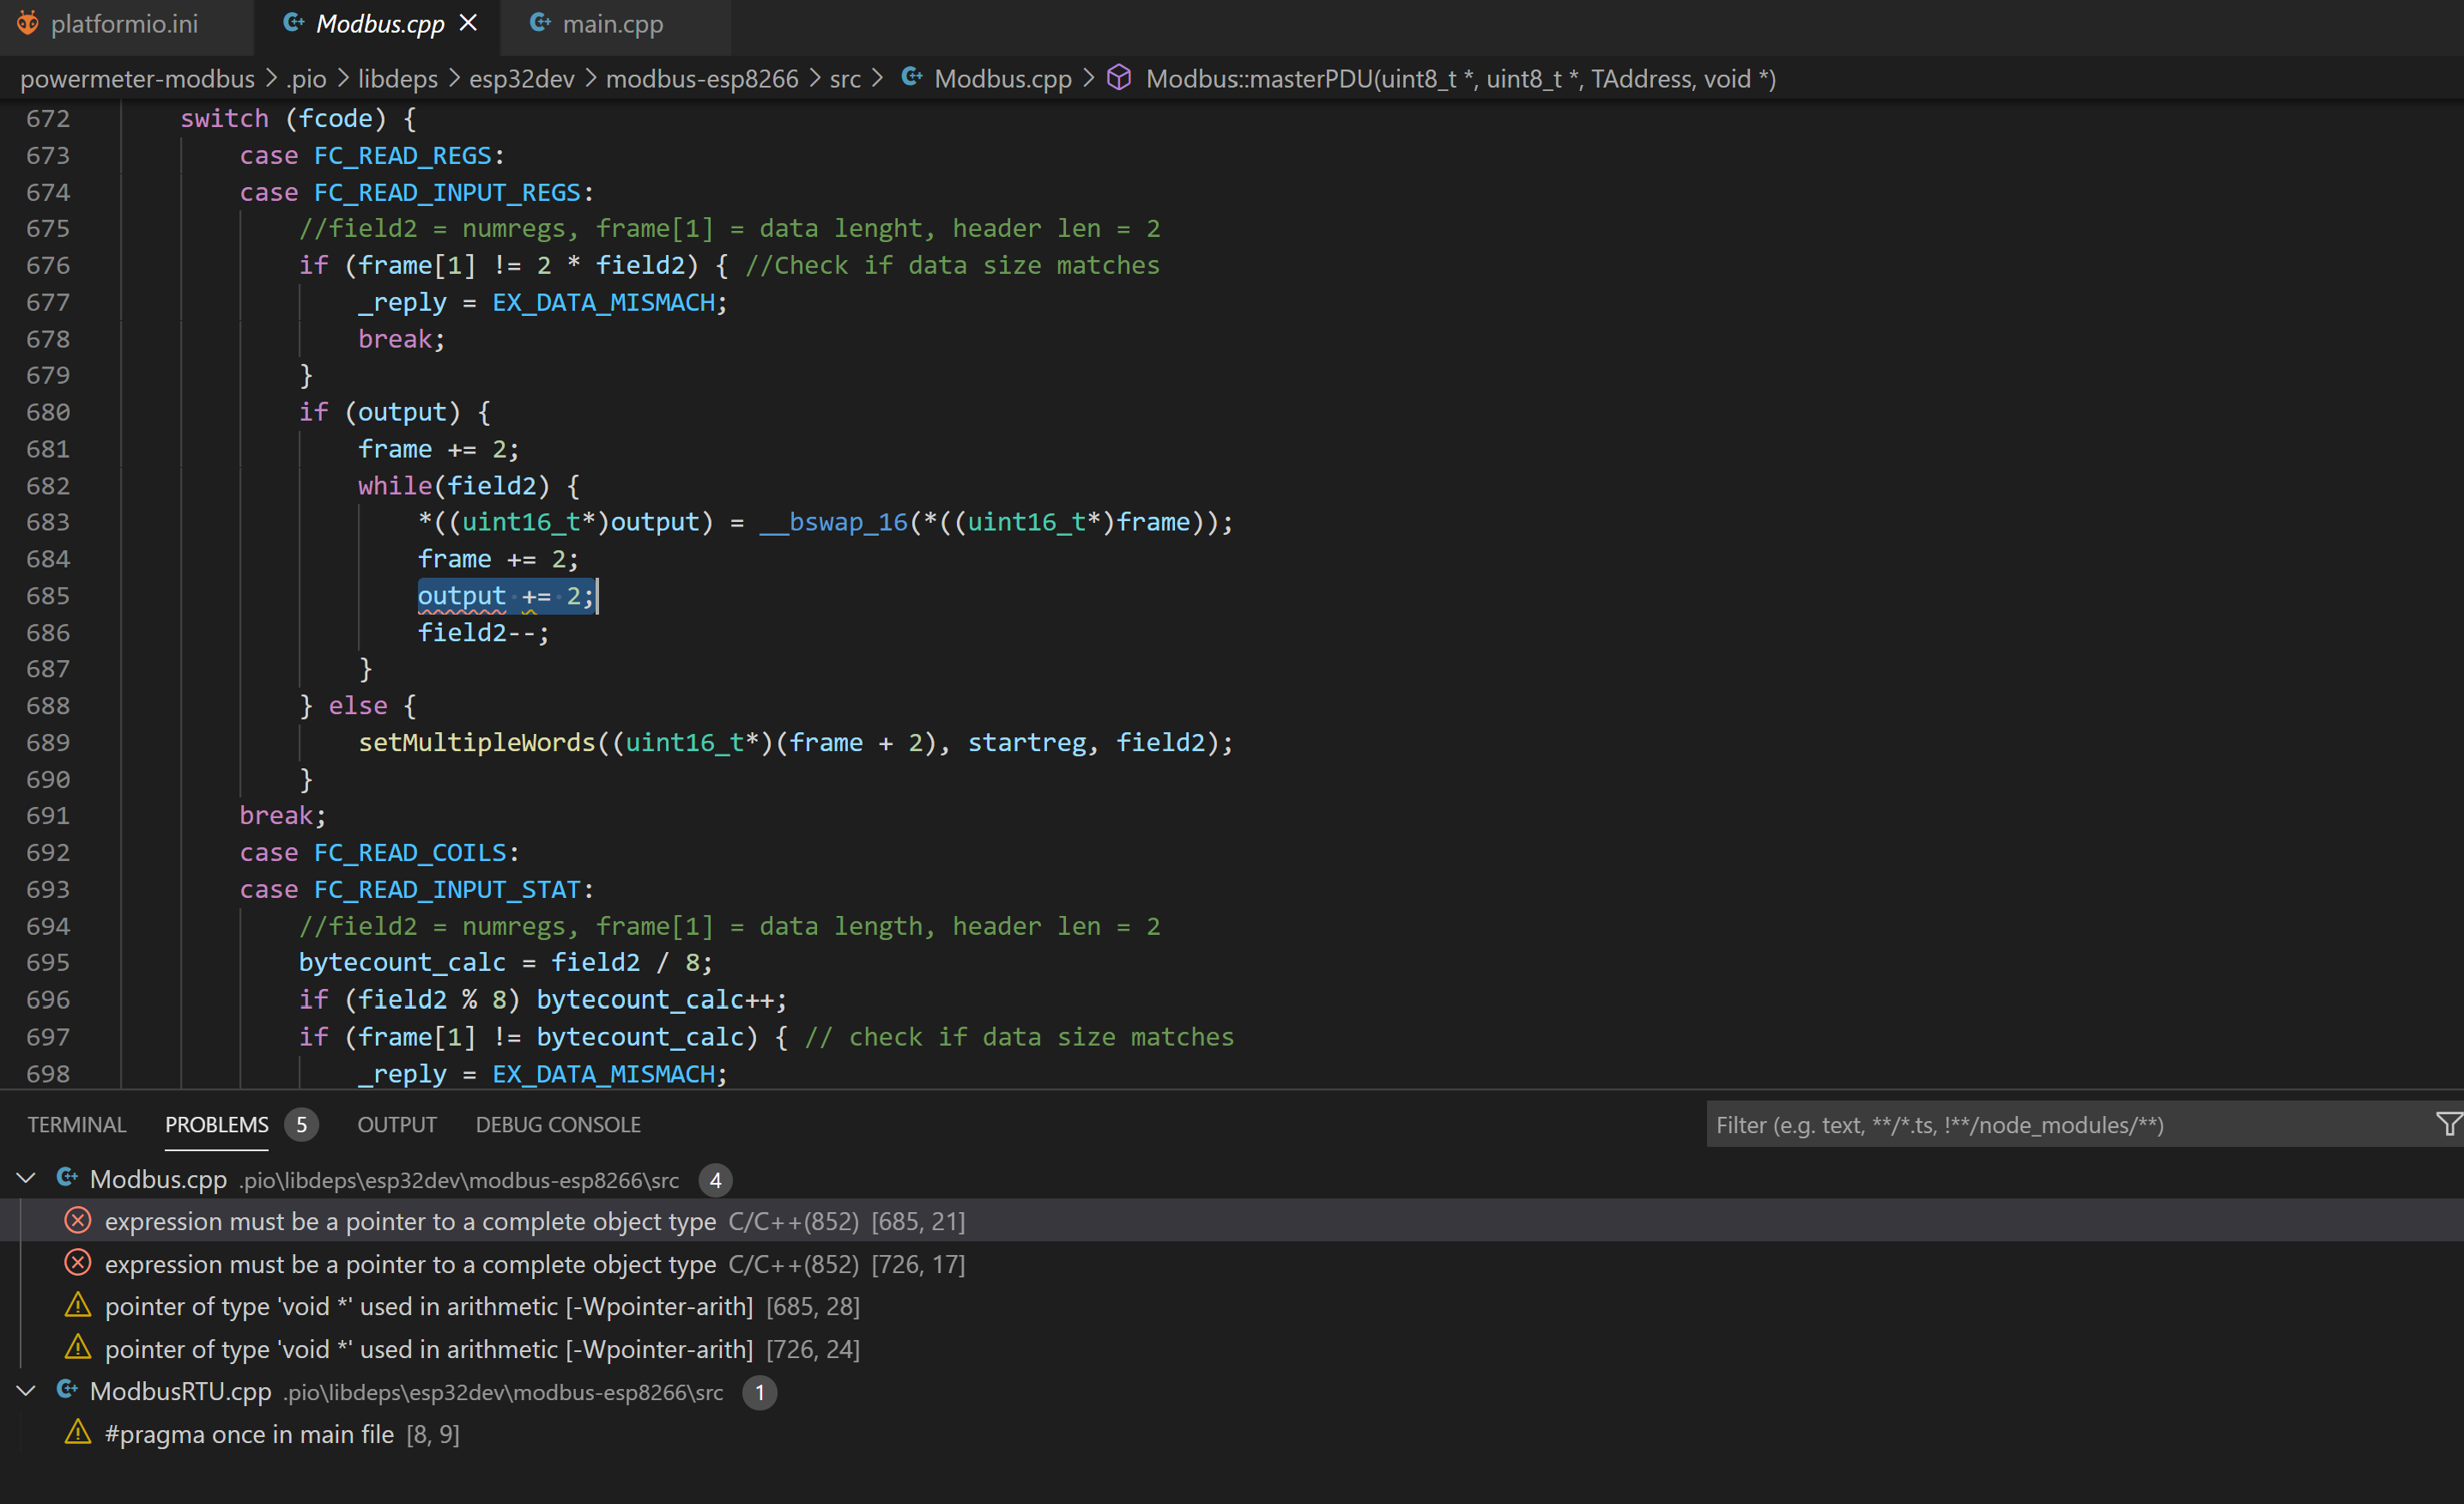Open the DEBUG CONSOLE panel
2464x1504 pixels.
(557, 1124)
